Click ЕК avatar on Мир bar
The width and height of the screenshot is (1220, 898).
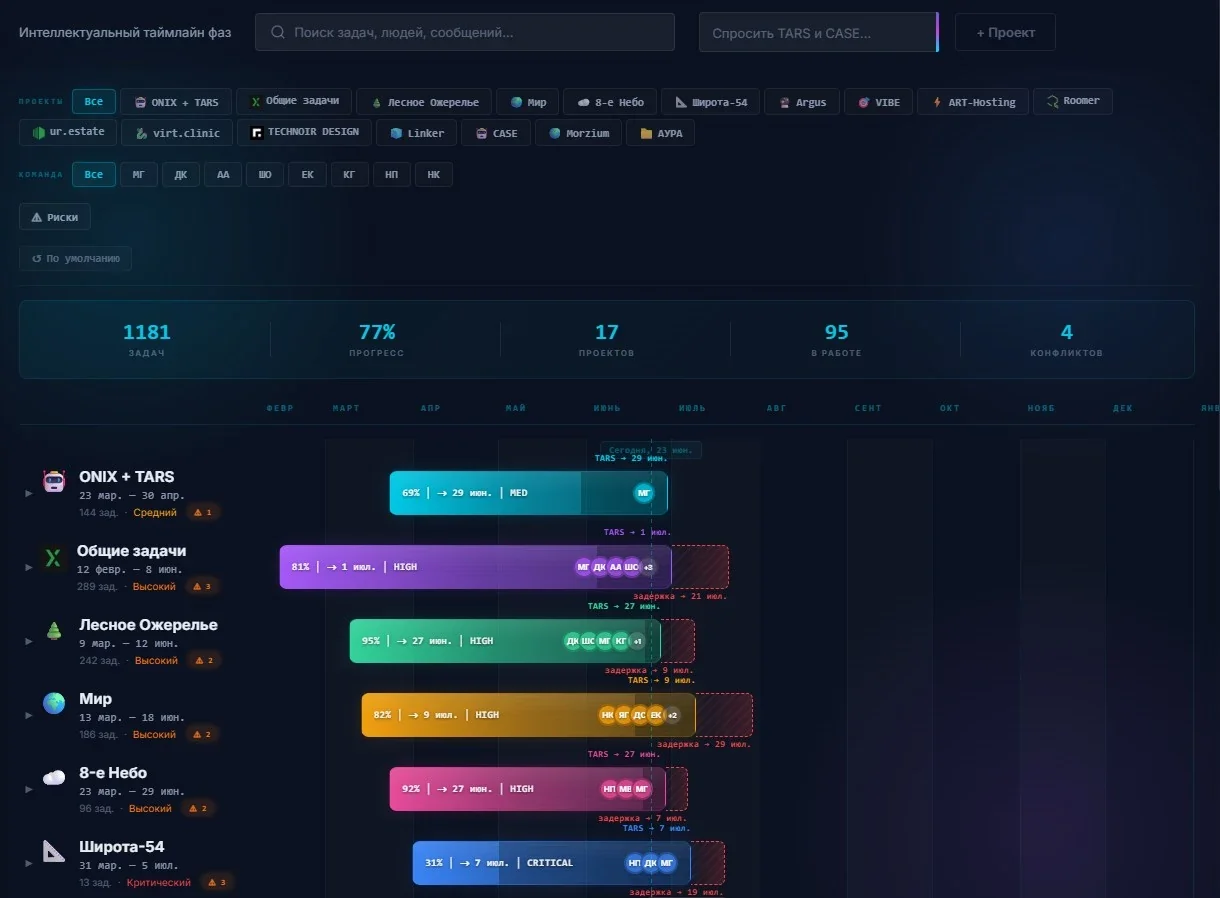point(656,715)
